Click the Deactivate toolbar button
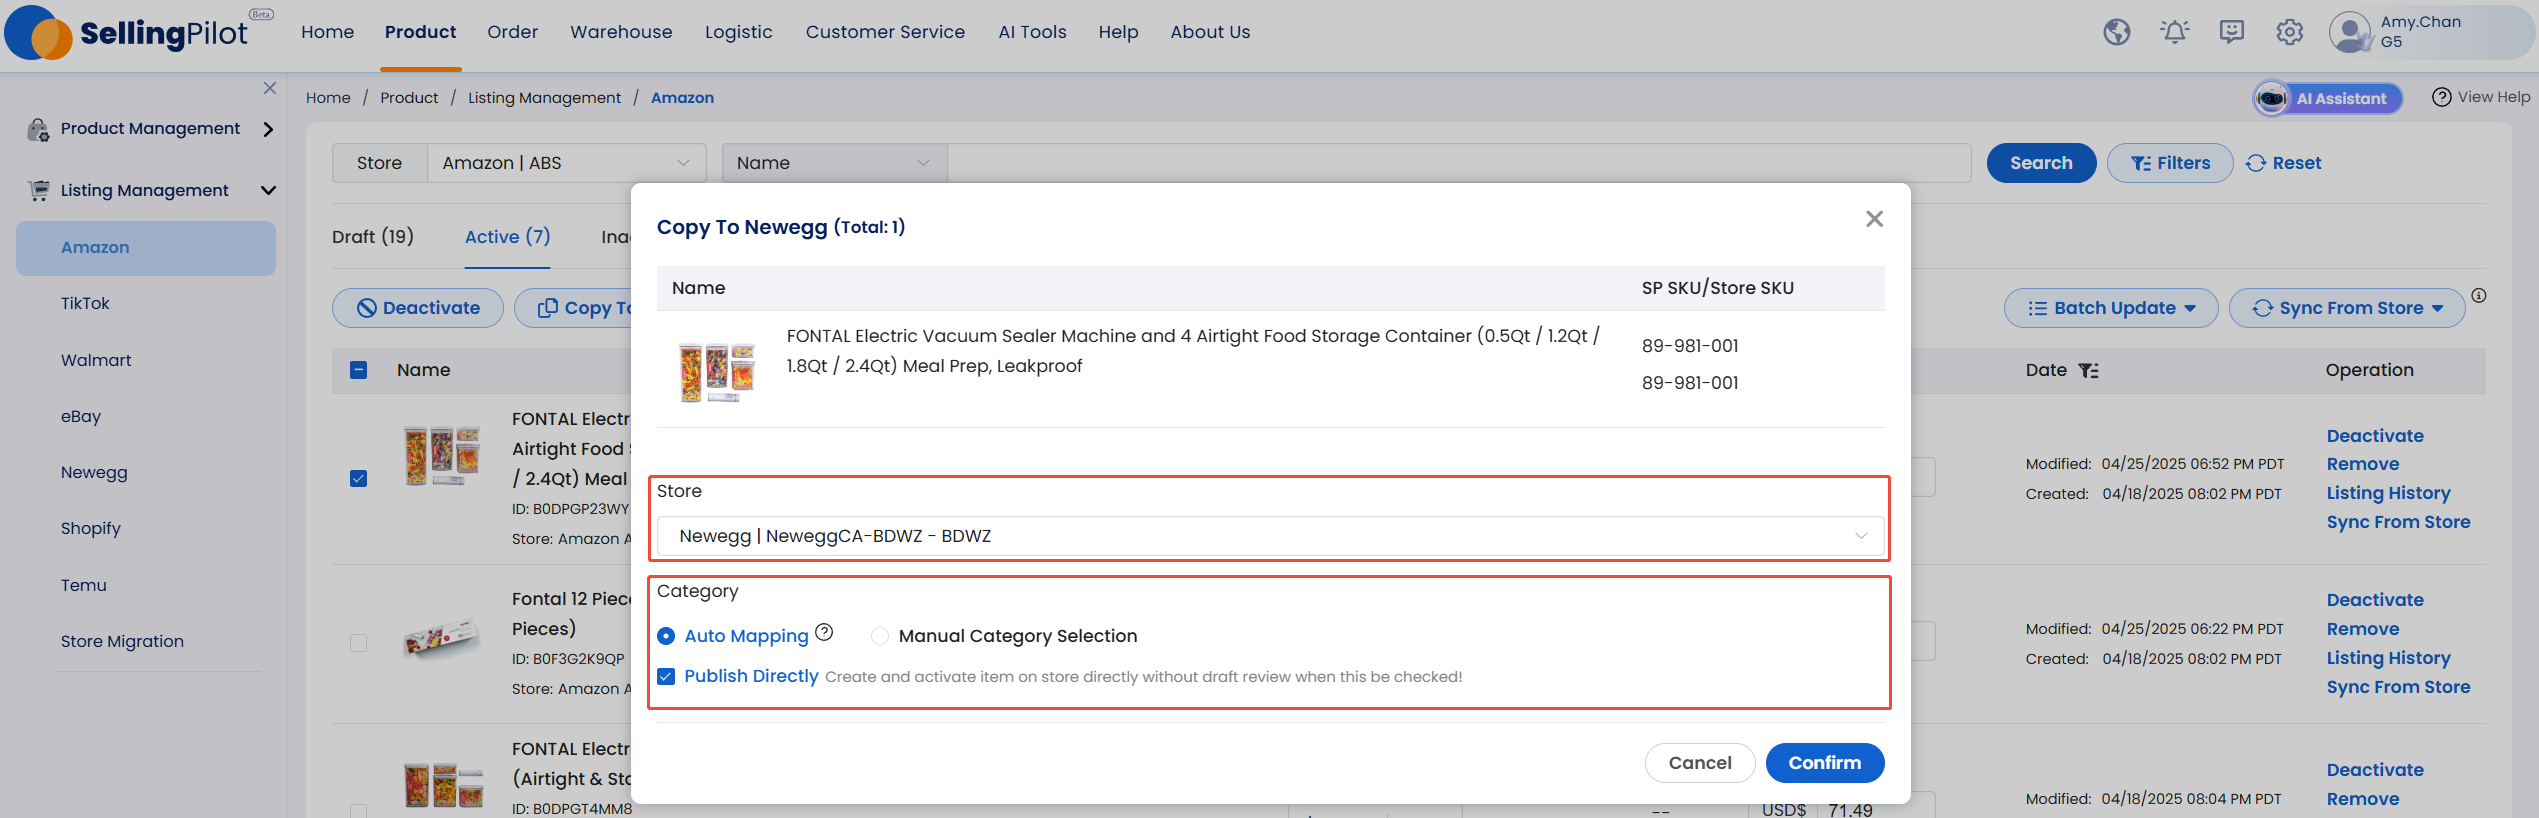 (418, 308)
